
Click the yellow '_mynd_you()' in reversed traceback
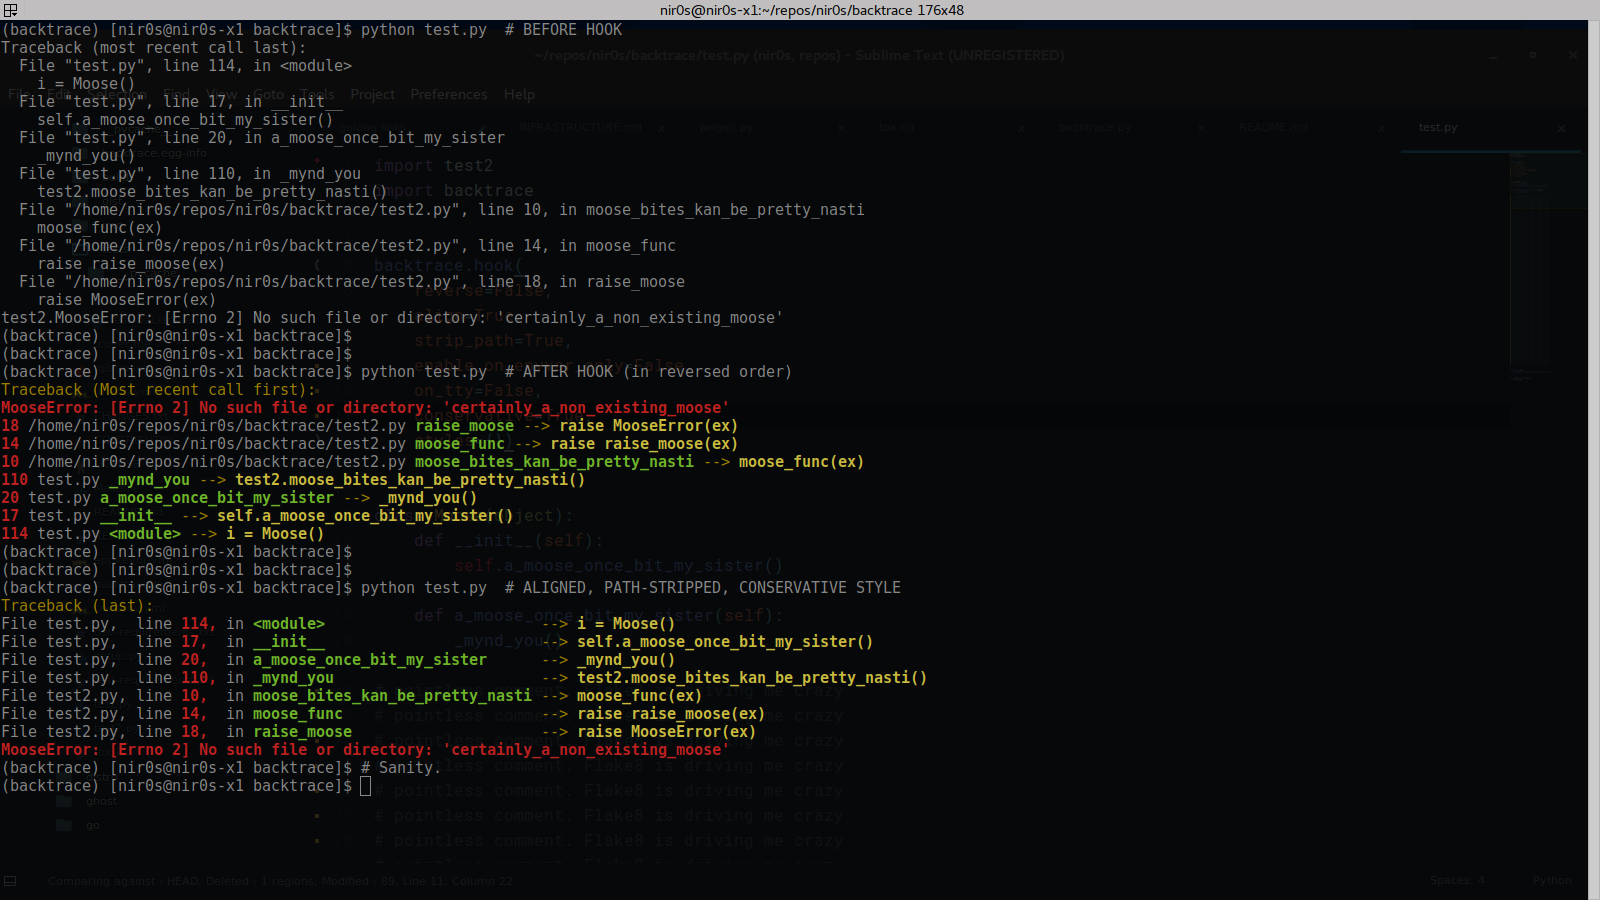[x=428, y=498]
